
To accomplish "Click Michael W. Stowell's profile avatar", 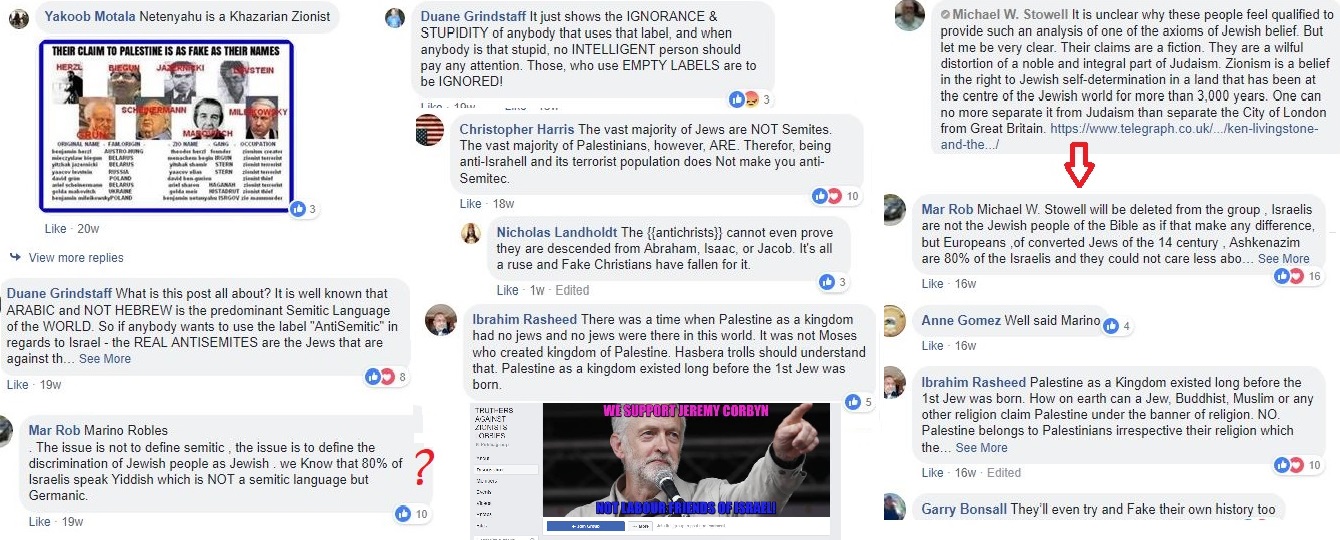I will click(909, 16).
